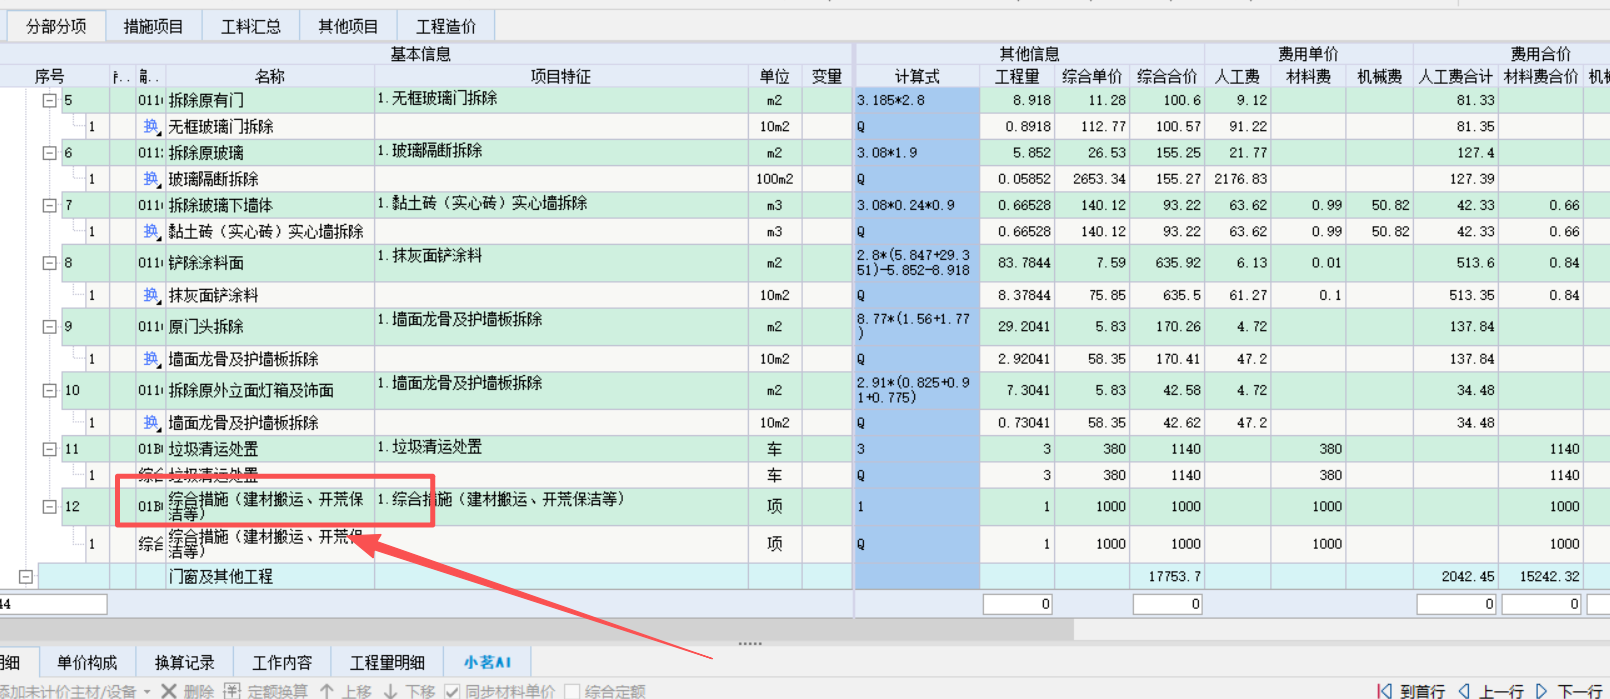
Task: Switch to the 工作内容 bottom tab
Action: [282, 662]
